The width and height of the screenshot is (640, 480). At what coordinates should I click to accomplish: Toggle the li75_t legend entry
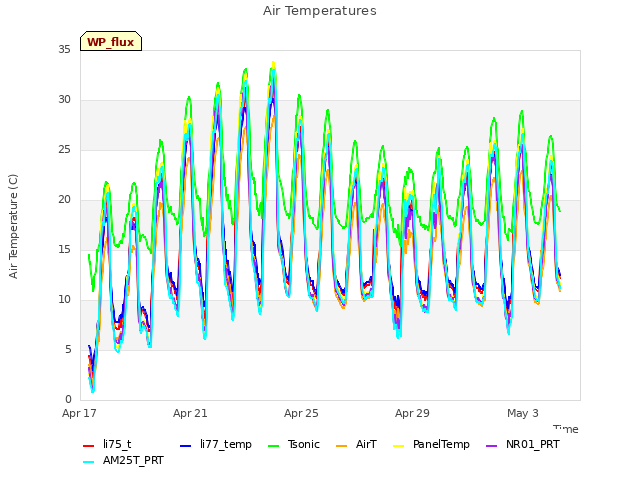107,444
